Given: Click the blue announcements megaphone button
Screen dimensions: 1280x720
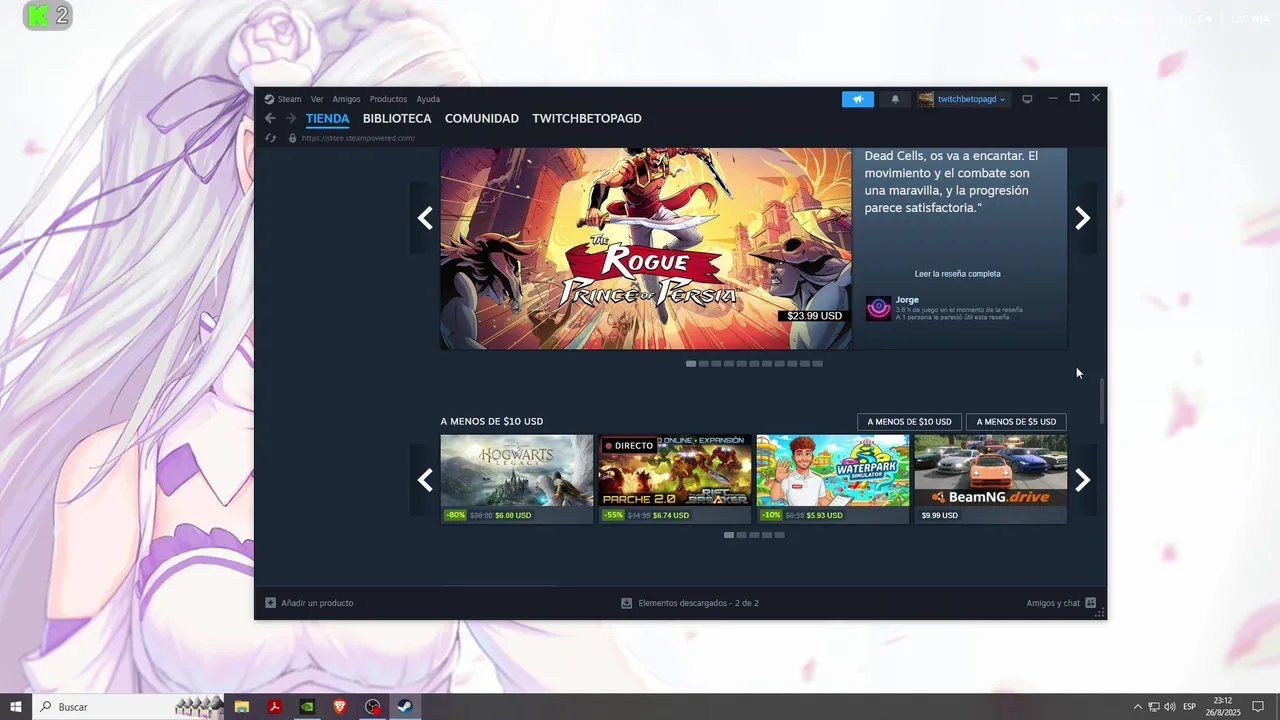Looking at the screenshot, I should point(857,99).
